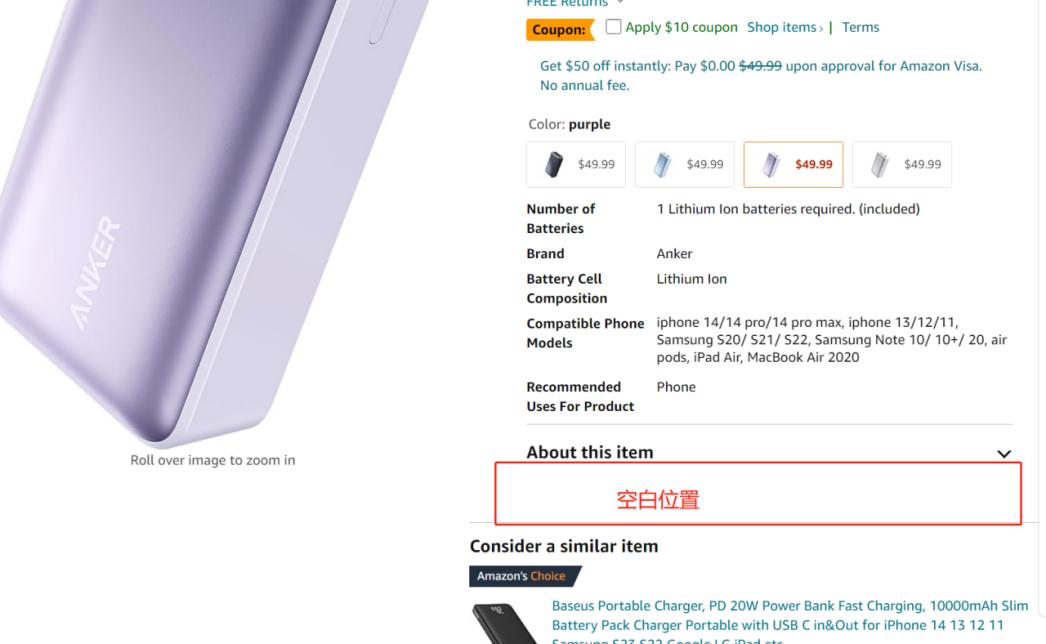Expand the FREE Returns dropdown arrow
Viewport: 1046px width, 644px height.
620,3
